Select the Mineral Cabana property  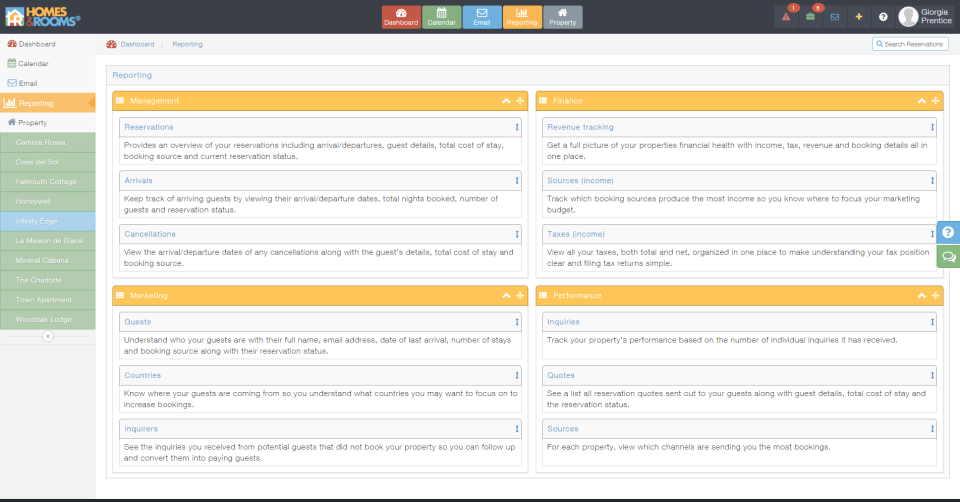click(x=48, y=260)
